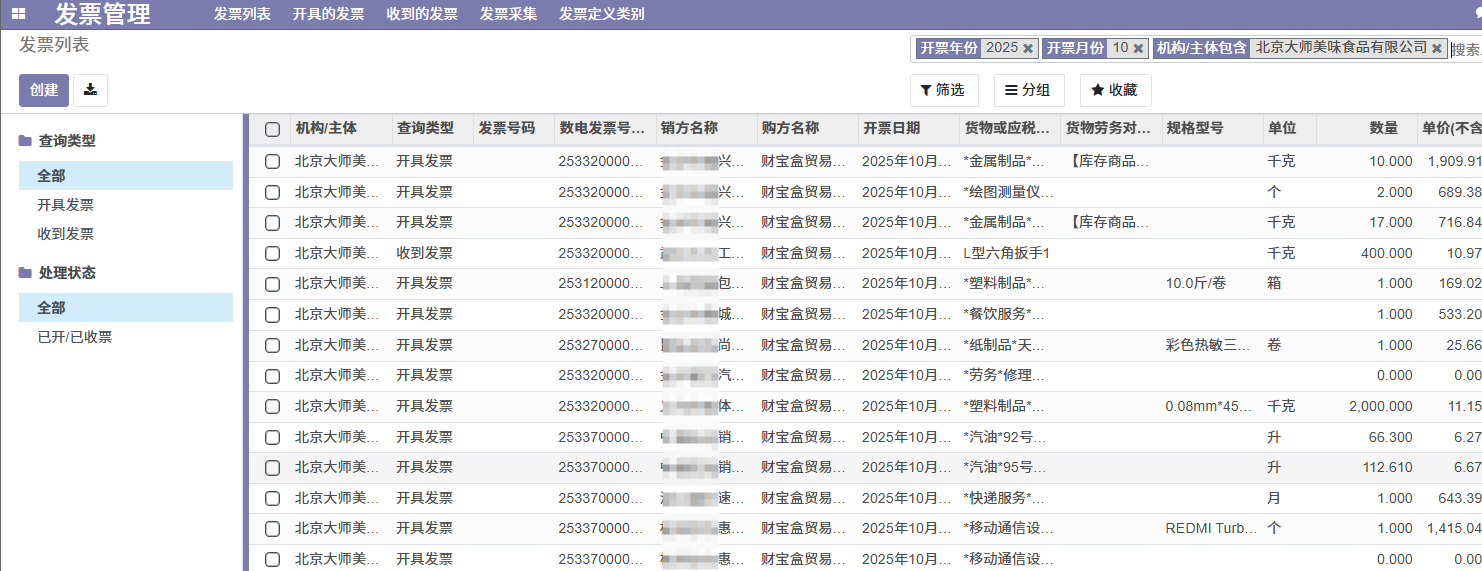
Task: Remove the 开票月份 10 filter tag
Action: tap(1138, 48)
